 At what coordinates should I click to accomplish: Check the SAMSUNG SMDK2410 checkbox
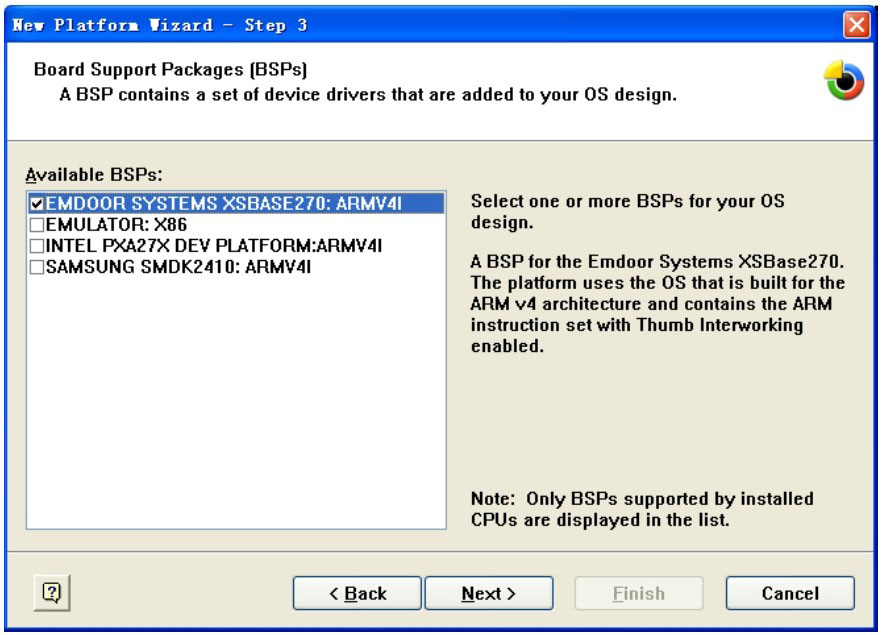37,267
